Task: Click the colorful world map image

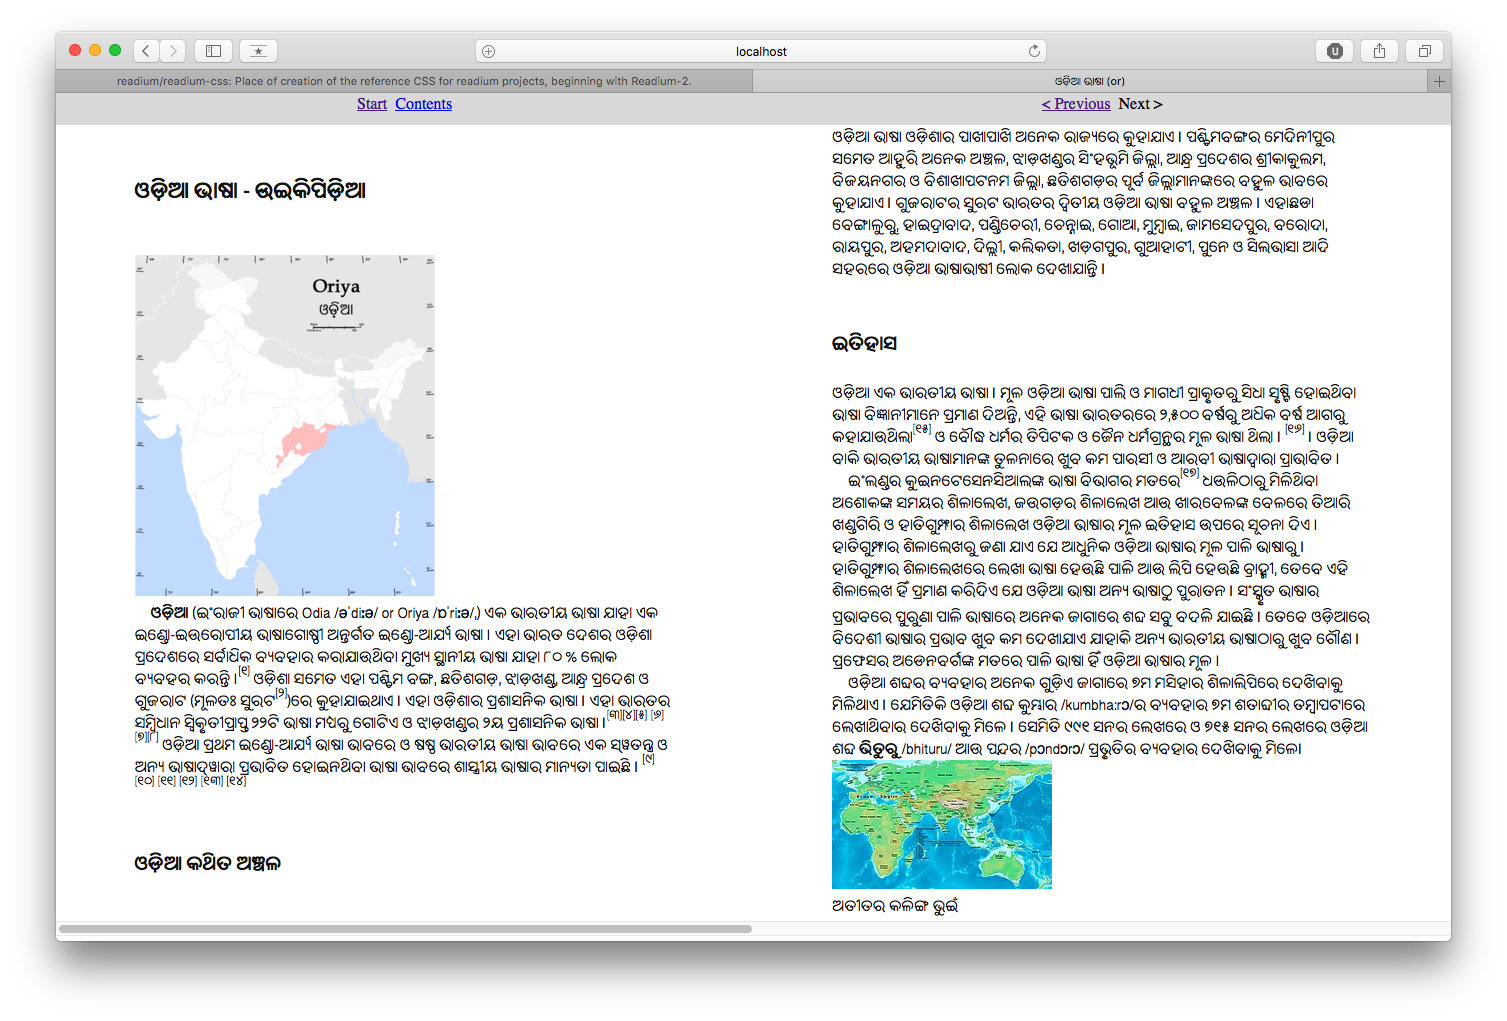Action: (x=941, y=824)
